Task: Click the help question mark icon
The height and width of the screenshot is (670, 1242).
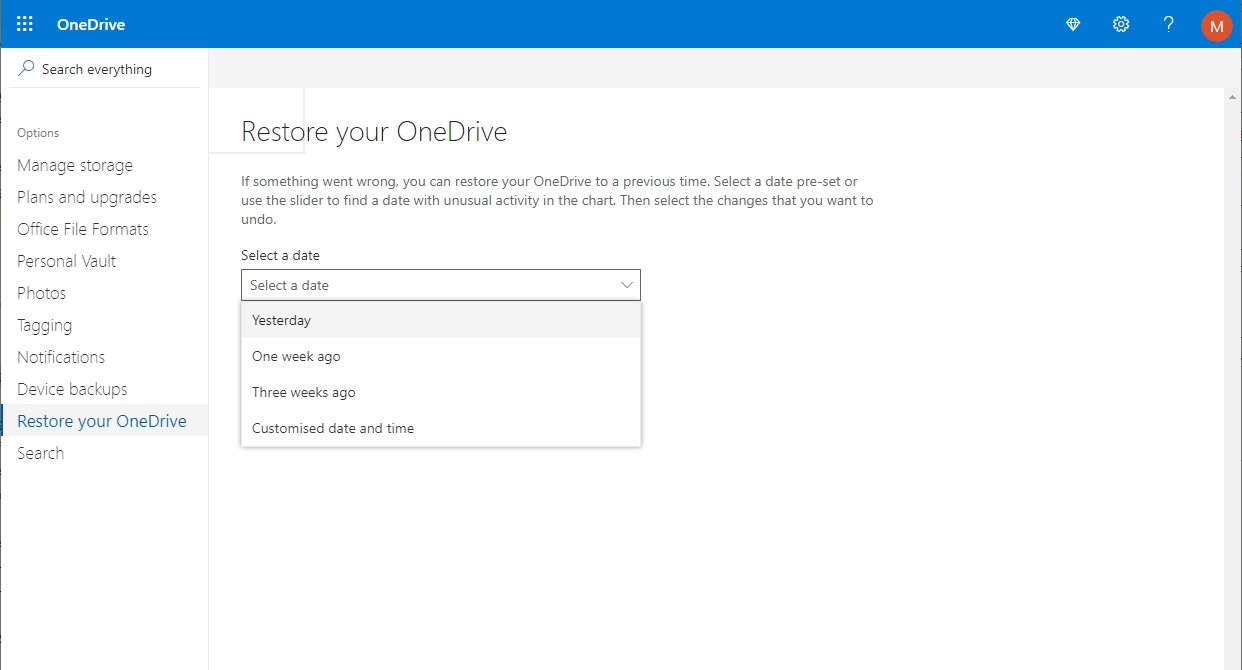Action: [1168, 24]
